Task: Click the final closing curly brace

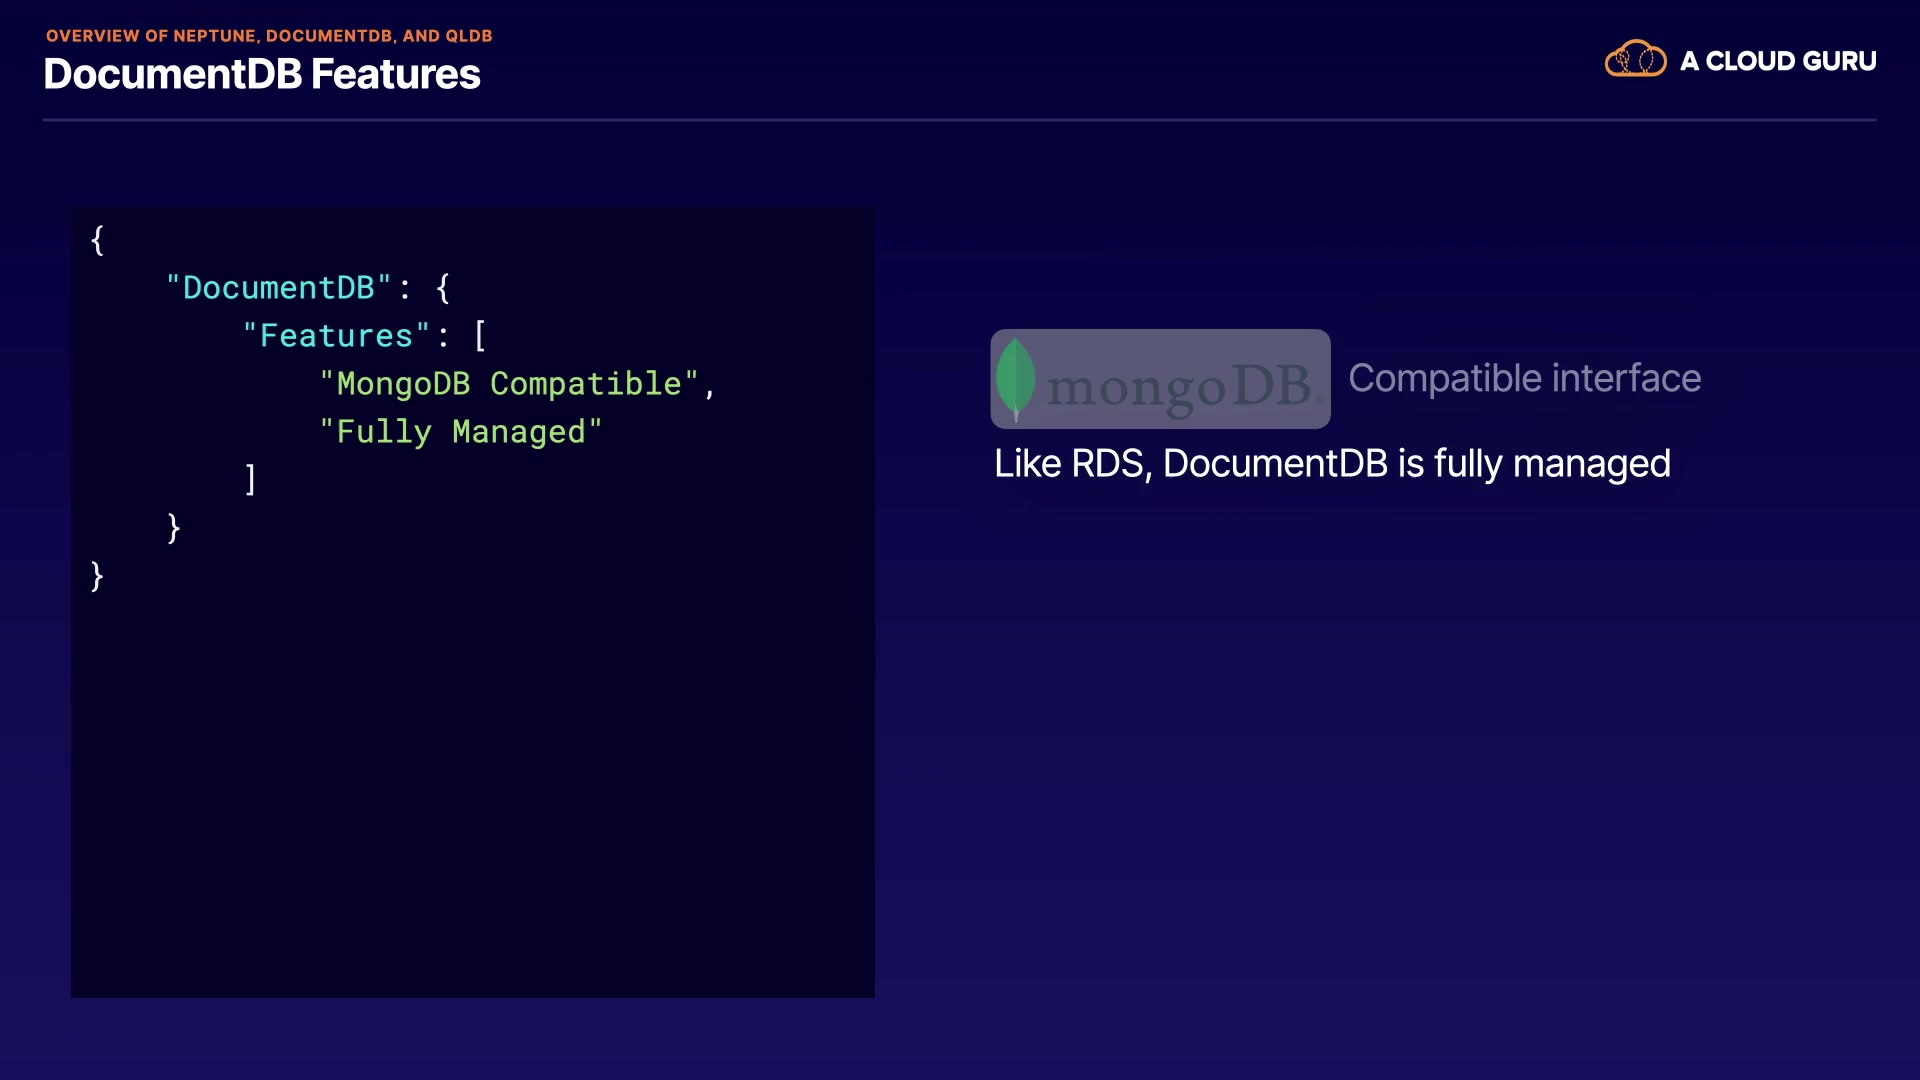Action: pyautogui.click(x=97, y=576)
